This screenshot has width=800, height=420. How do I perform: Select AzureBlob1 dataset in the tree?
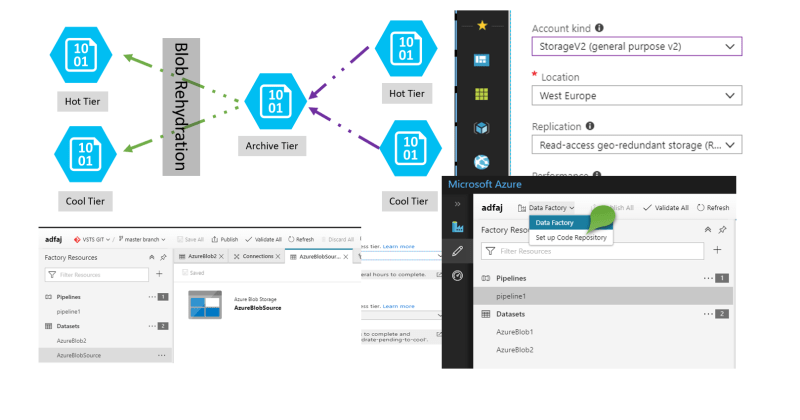(x=517, y=331)
